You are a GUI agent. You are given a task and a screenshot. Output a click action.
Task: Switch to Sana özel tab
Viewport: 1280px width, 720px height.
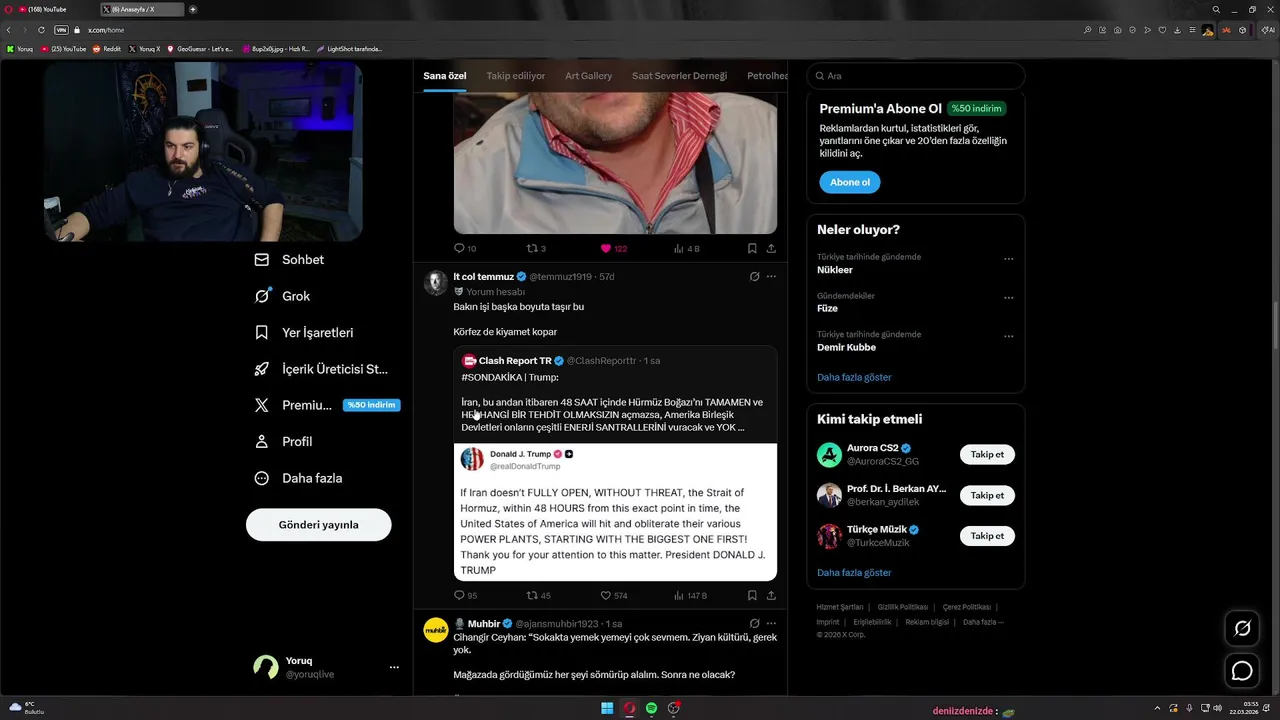click(445, 76)
